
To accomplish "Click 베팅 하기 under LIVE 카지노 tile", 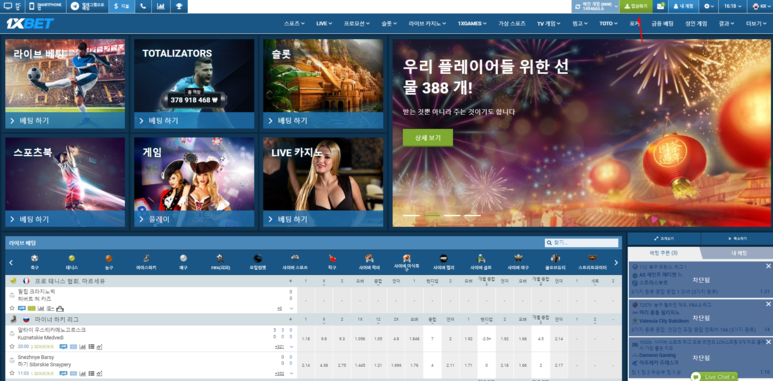I will click(323, 219).
